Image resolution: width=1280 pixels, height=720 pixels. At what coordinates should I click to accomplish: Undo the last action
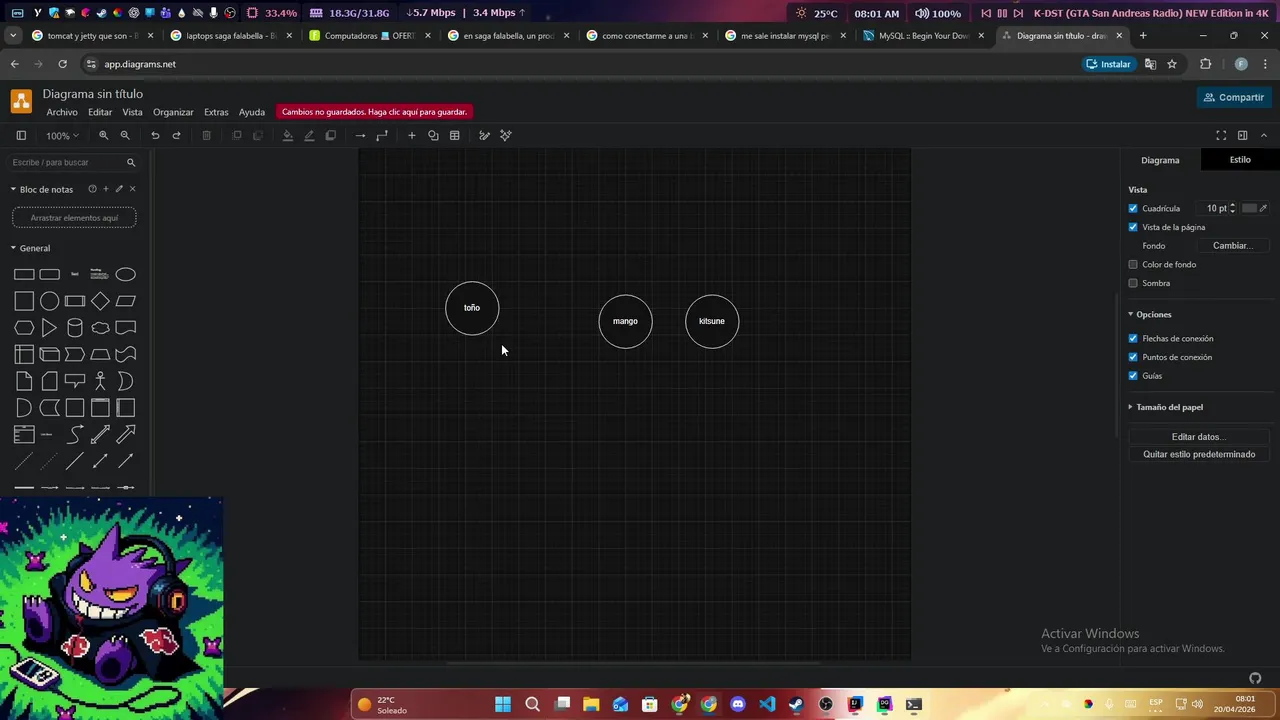(x=155, y=136)
